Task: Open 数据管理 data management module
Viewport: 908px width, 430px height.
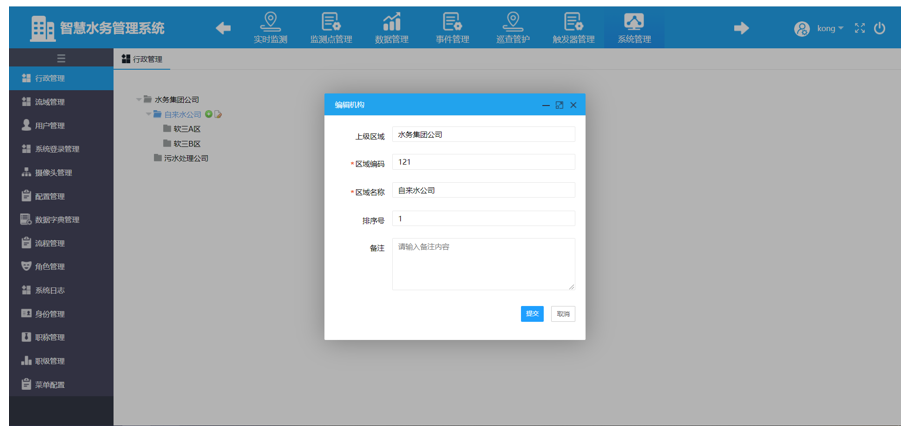Action: [x=391, y=28]
